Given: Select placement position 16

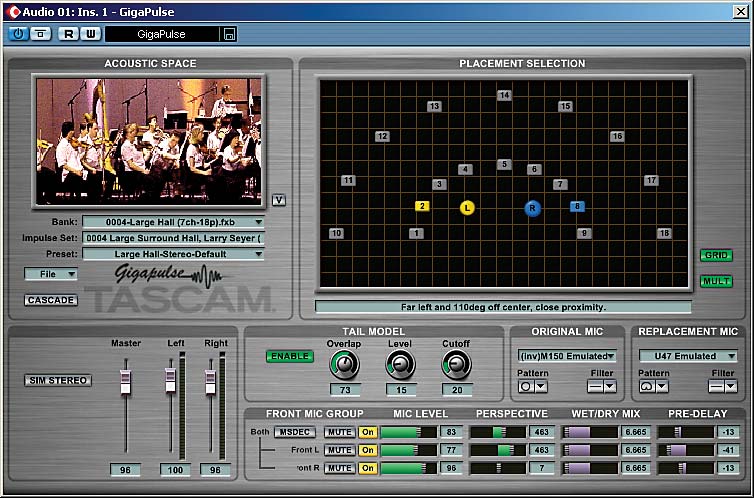Looking at the screenshot, I should (x=617, y=136).
